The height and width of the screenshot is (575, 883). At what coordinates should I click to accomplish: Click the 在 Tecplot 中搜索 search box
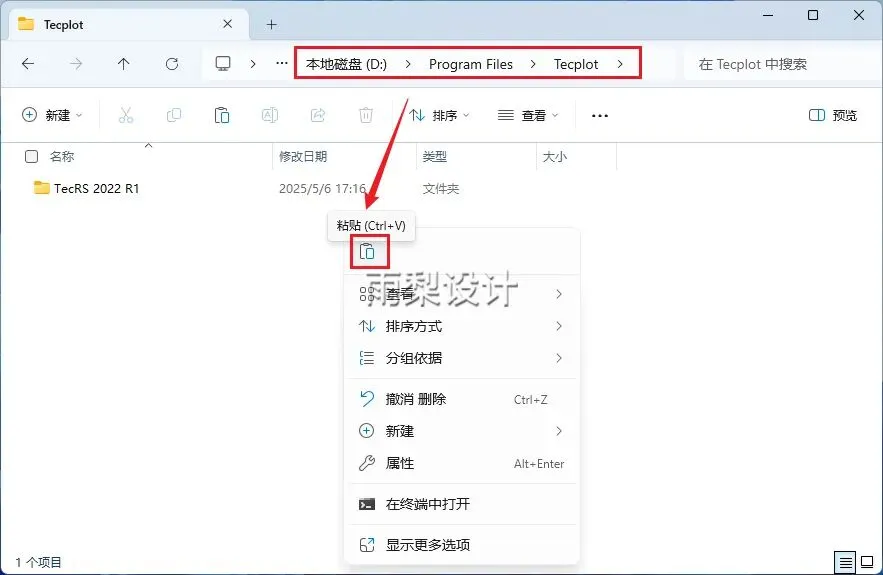pyautogui.click(x=783, y=64)
